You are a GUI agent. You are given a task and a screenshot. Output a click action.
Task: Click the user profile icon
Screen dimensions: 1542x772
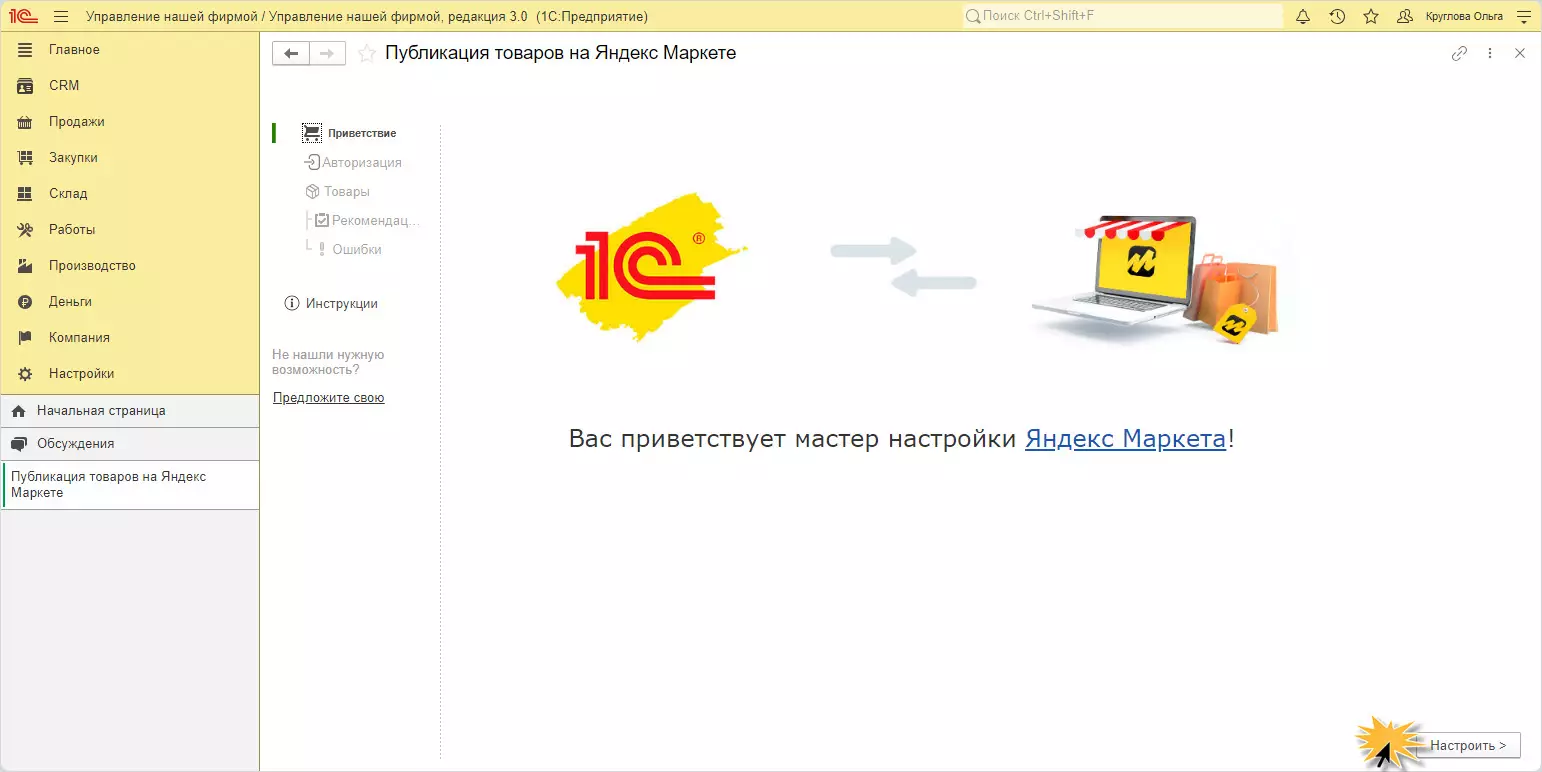[1405, 16]
